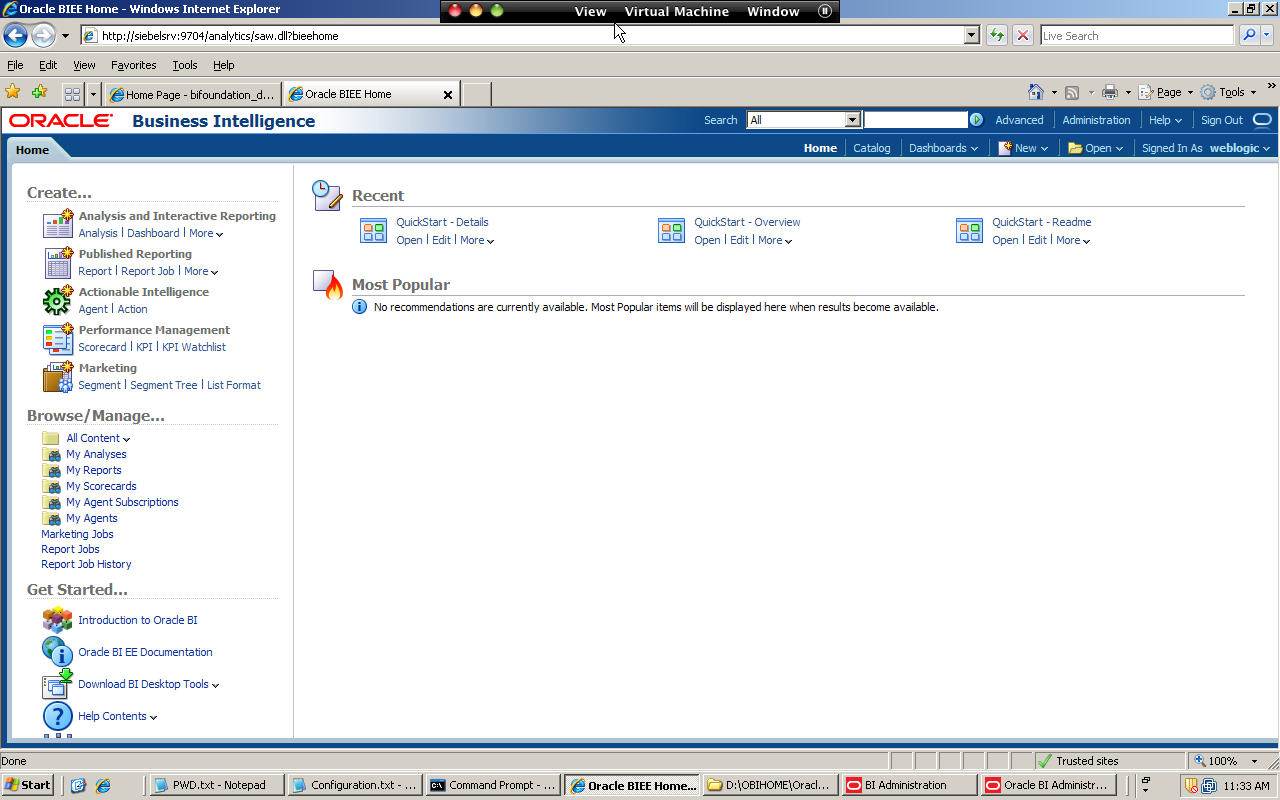Click the refresh page icon

(996, 35)
